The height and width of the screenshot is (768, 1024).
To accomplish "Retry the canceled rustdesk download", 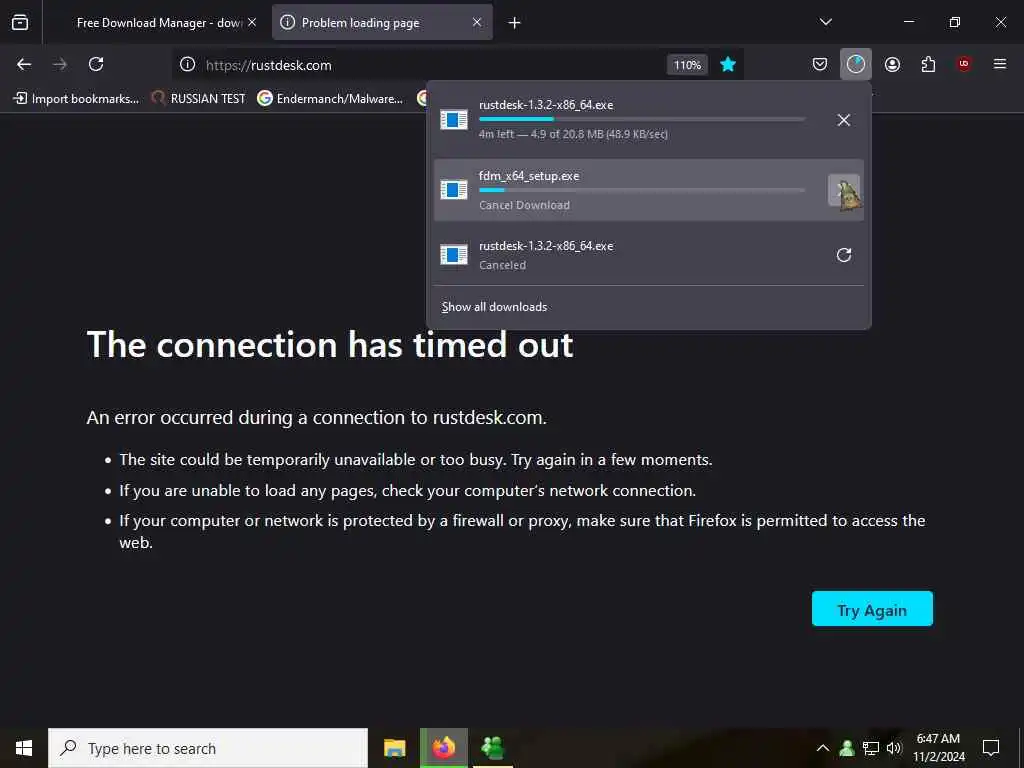I will 844,255.
